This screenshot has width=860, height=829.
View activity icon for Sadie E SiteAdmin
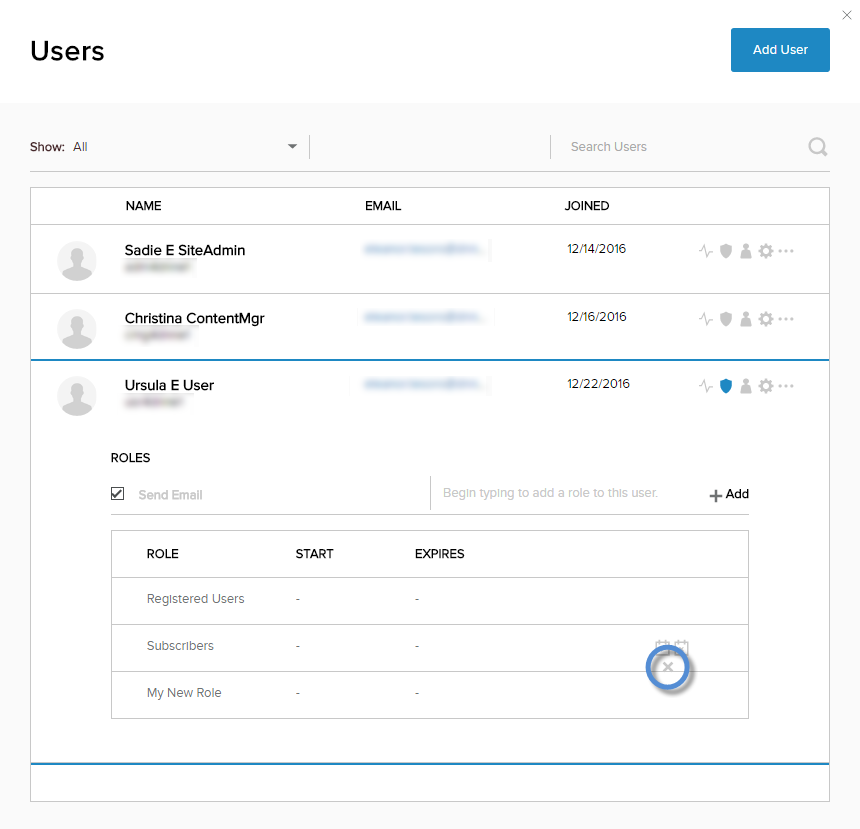[705, 251]
